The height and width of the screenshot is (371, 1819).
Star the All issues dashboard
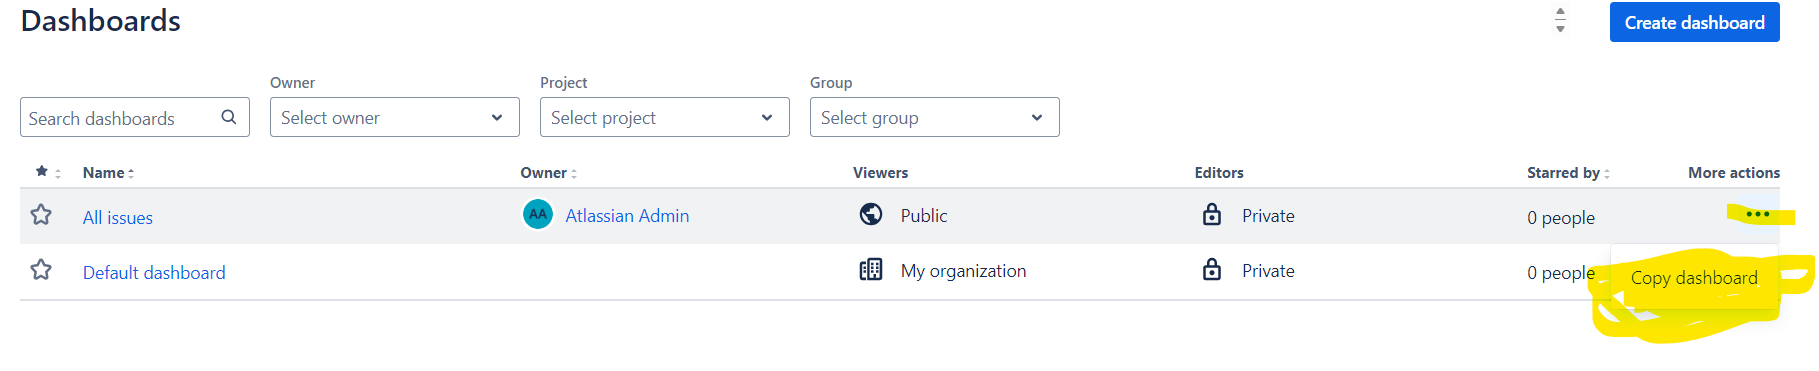[x=41, y=215]
